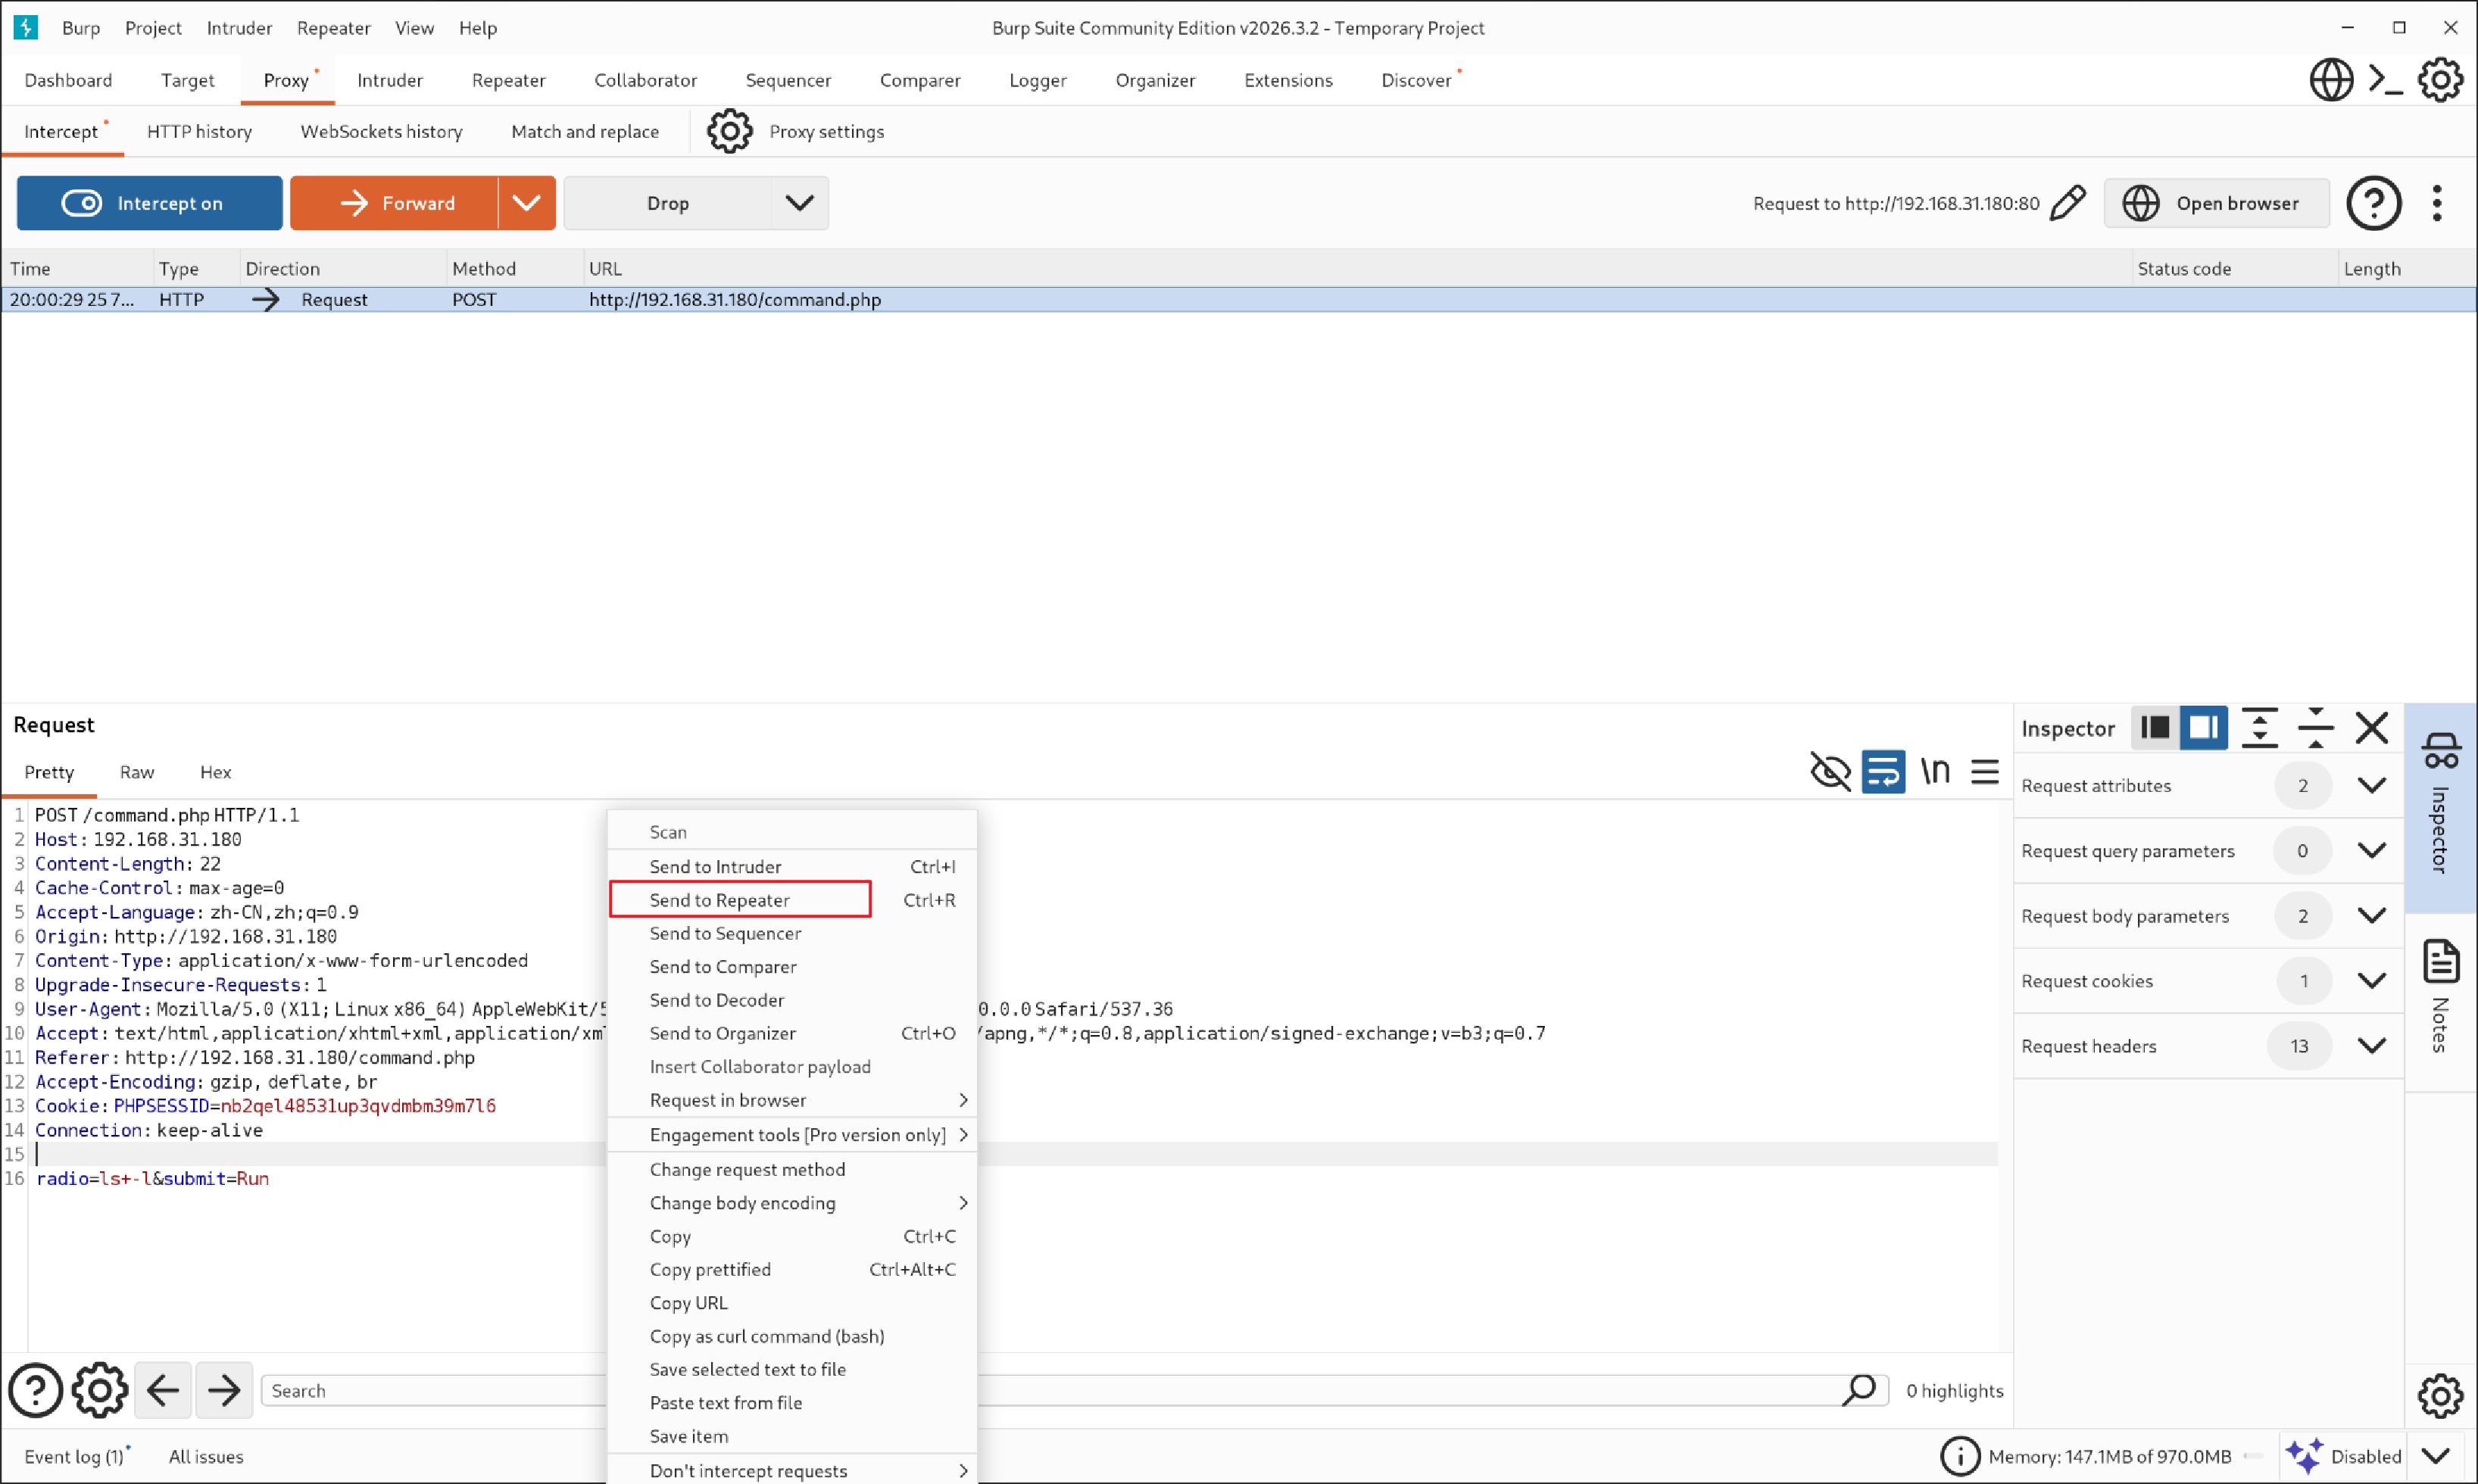Viewport: 2478px width, 1484px height.
Task: Open the Match and replace tab
Action: click(x=585, y=131)
